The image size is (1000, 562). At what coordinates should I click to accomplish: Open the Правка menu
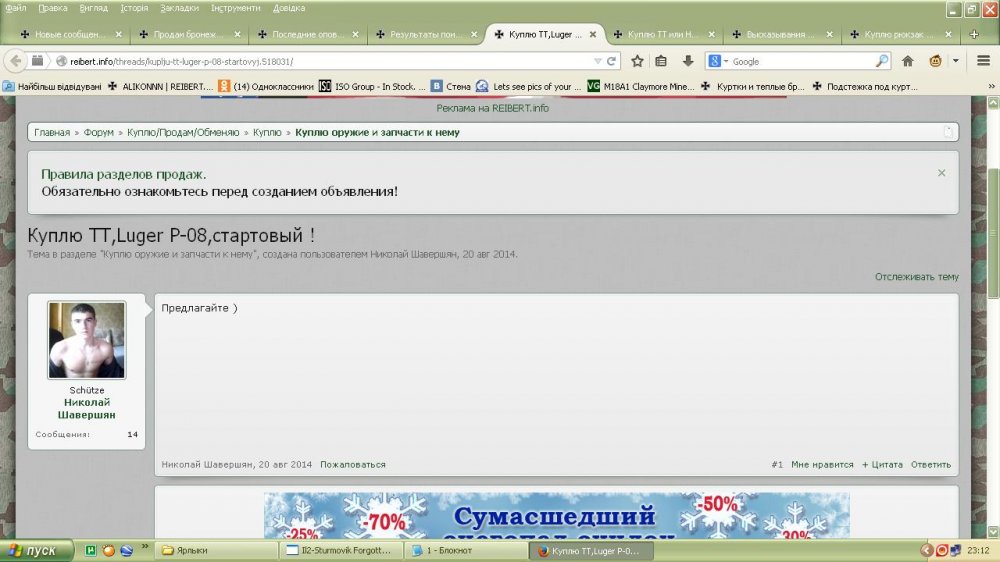click(x=52, y=8)
